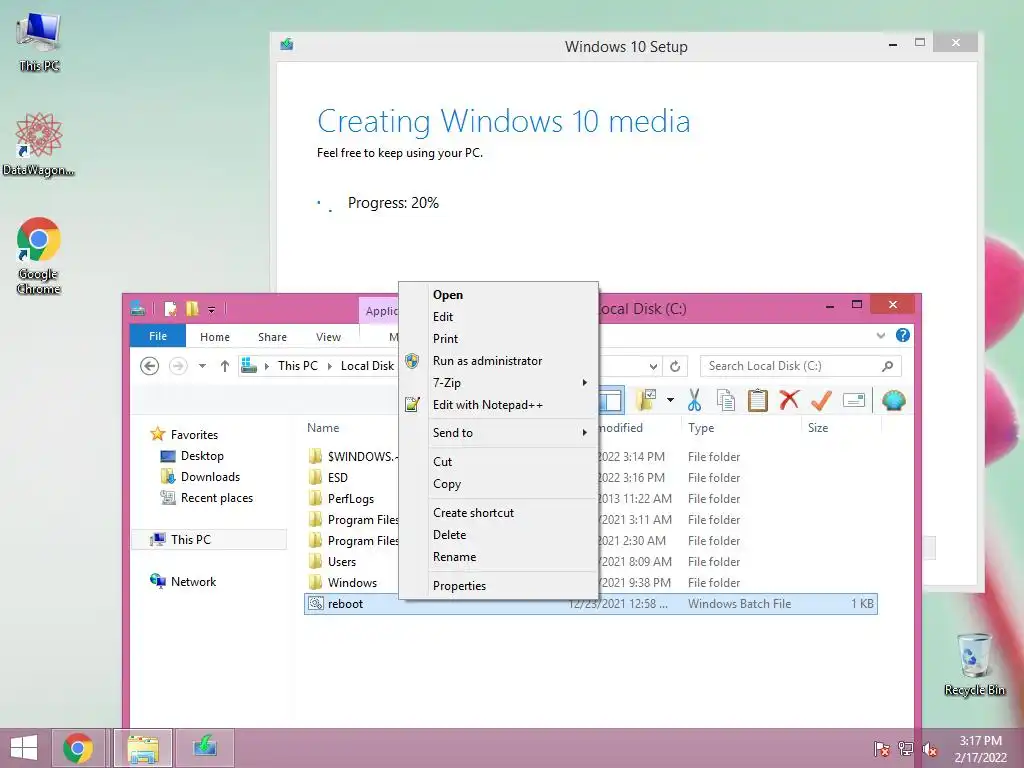Click the blue shell icon in the toolbar
Image resolution: width=1024 pixels, height=768 pixels.
click(x=893, y=400)
